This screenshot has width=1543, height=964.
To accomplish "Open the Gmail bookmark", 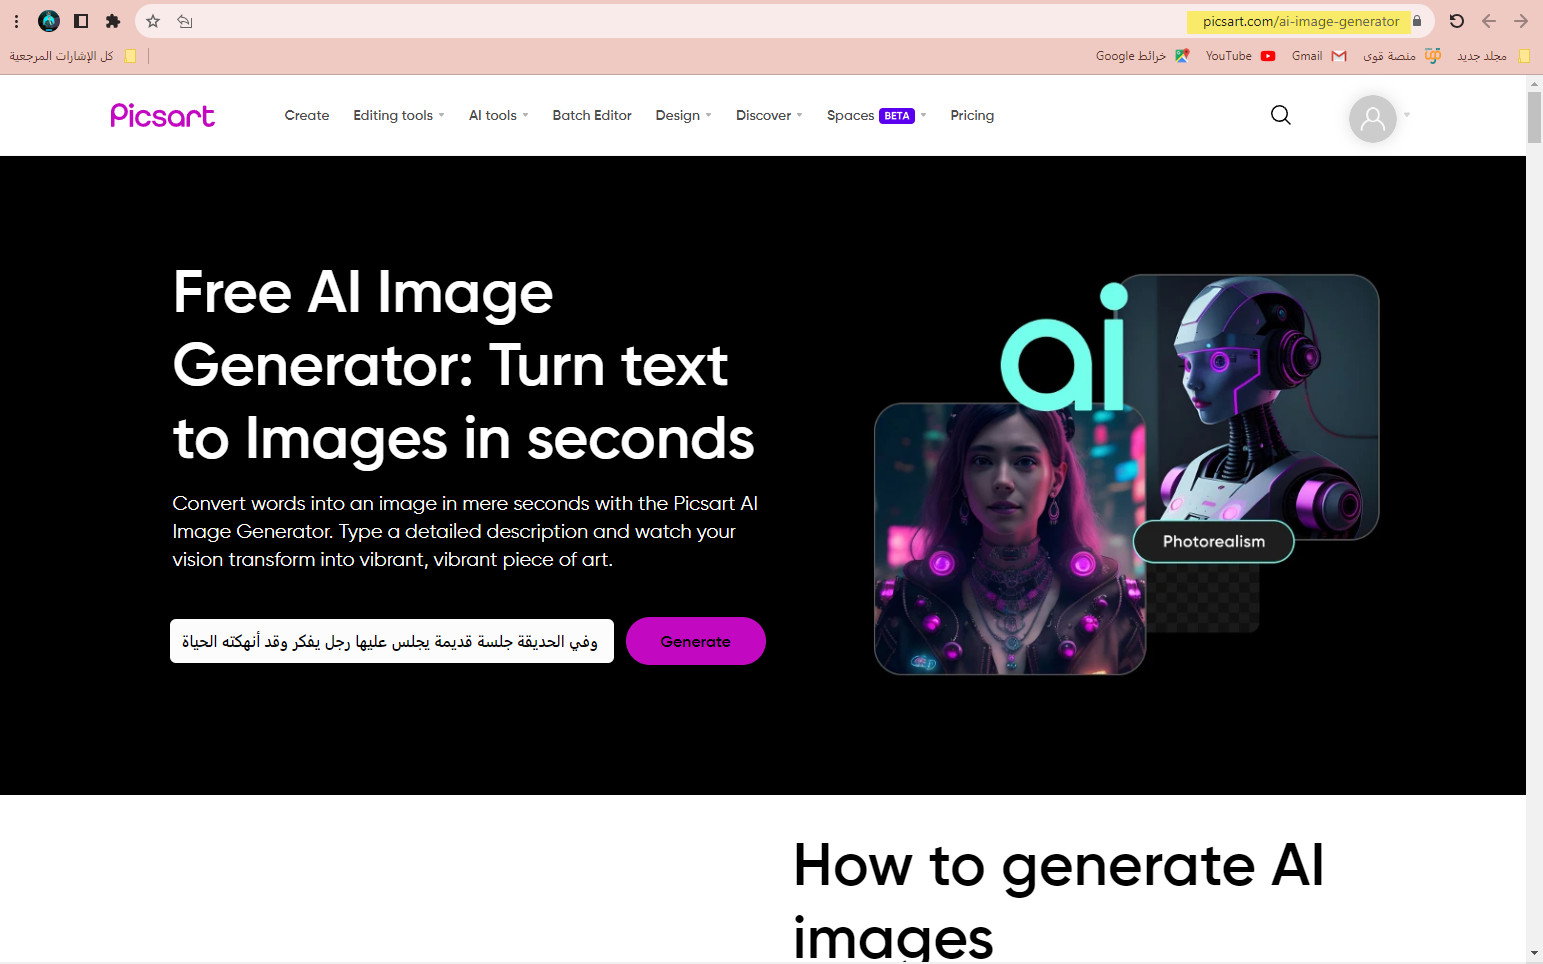I will (1318, 56).
